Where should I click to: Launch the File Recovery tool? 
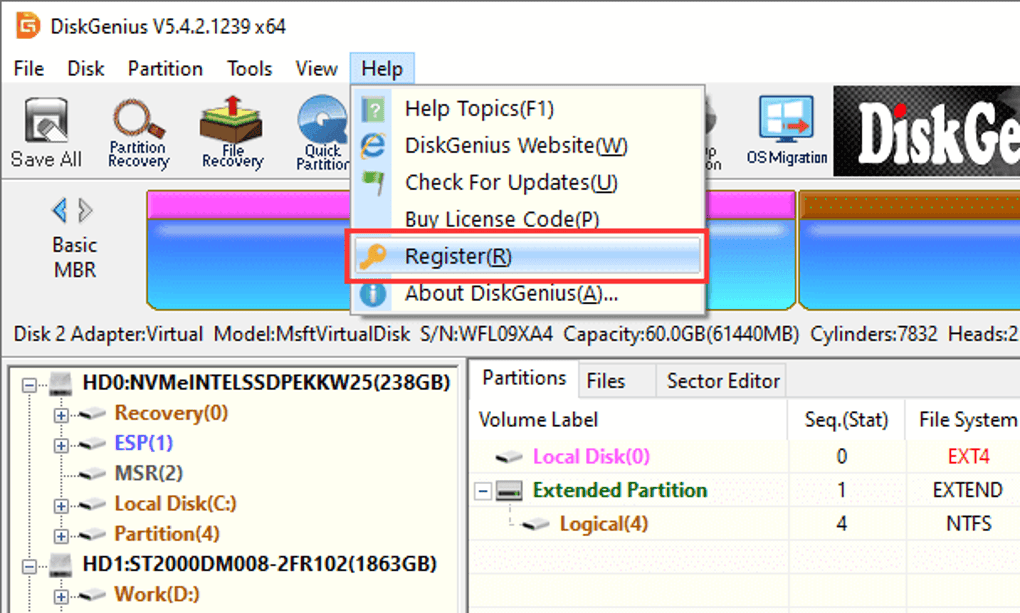coord(232,133)
